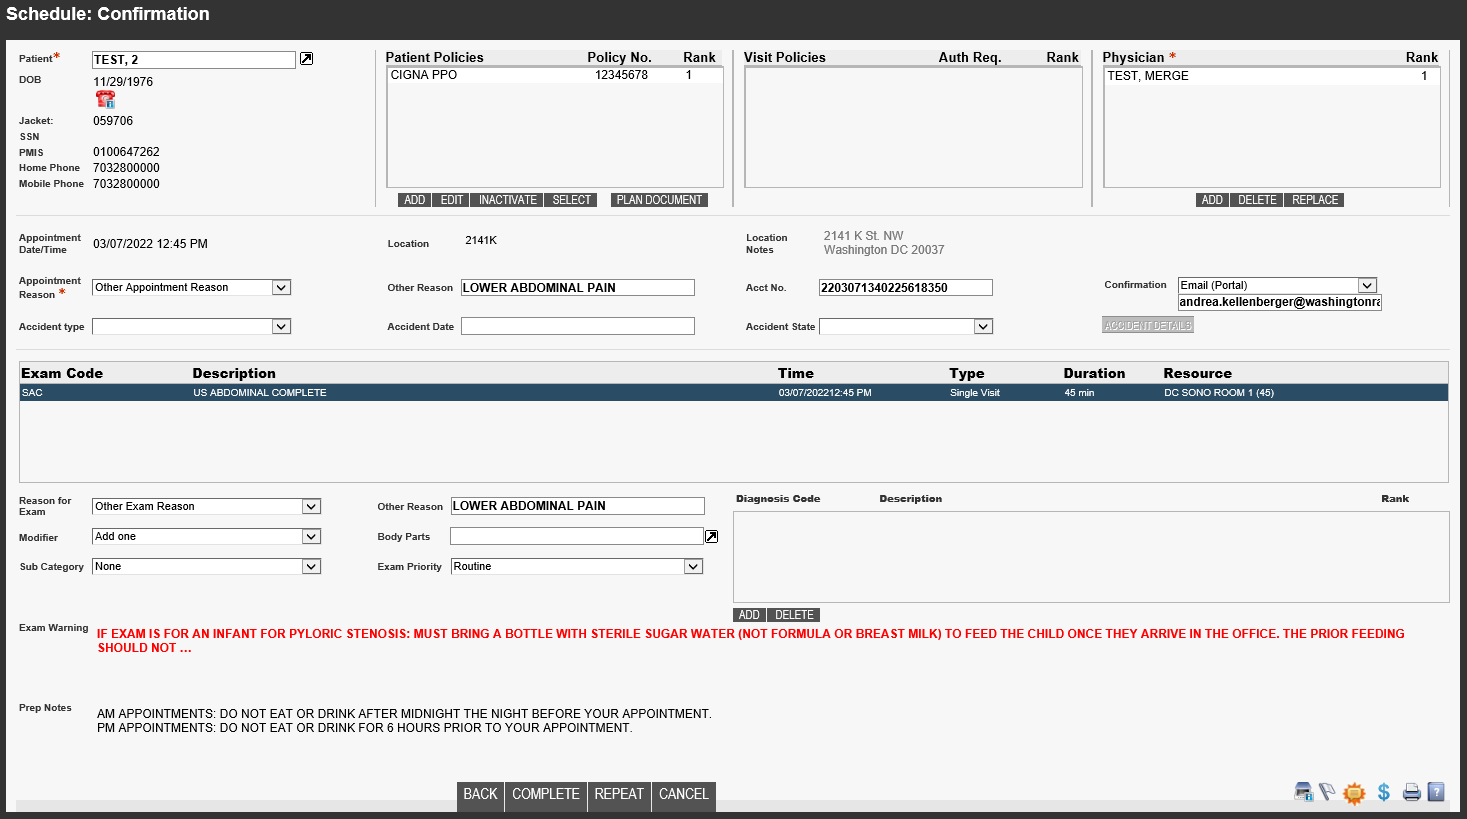Click the 45 min duration cell
Viewport: 1467px width, 819px height.
1079,393
